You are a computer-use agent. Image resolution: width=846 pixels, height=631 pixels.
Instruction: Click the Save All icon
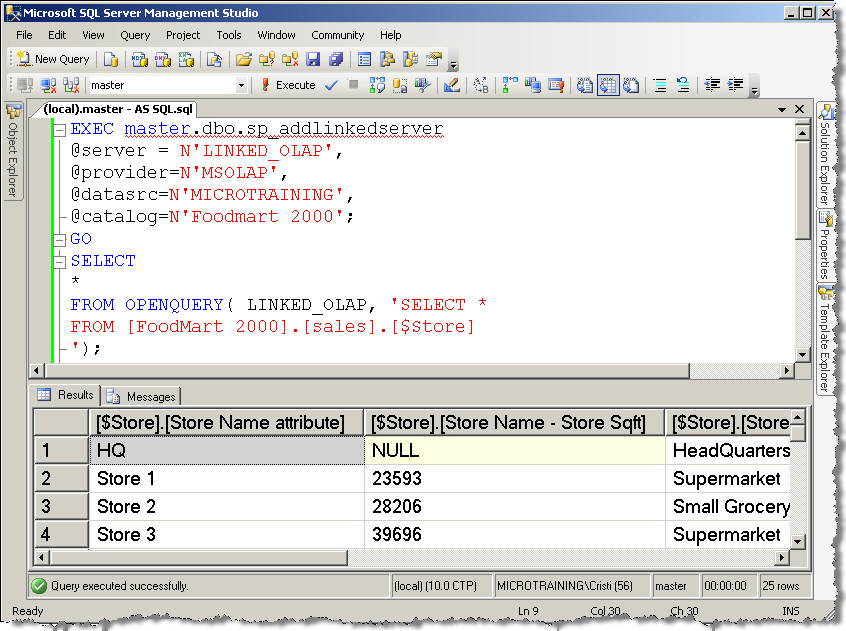click(336, 59)
